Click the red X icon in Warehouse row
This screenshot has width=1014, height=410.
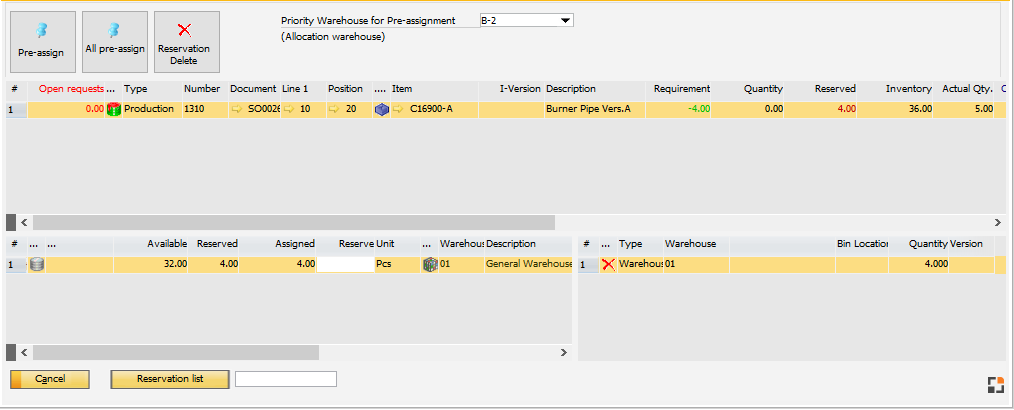point(608,265)
